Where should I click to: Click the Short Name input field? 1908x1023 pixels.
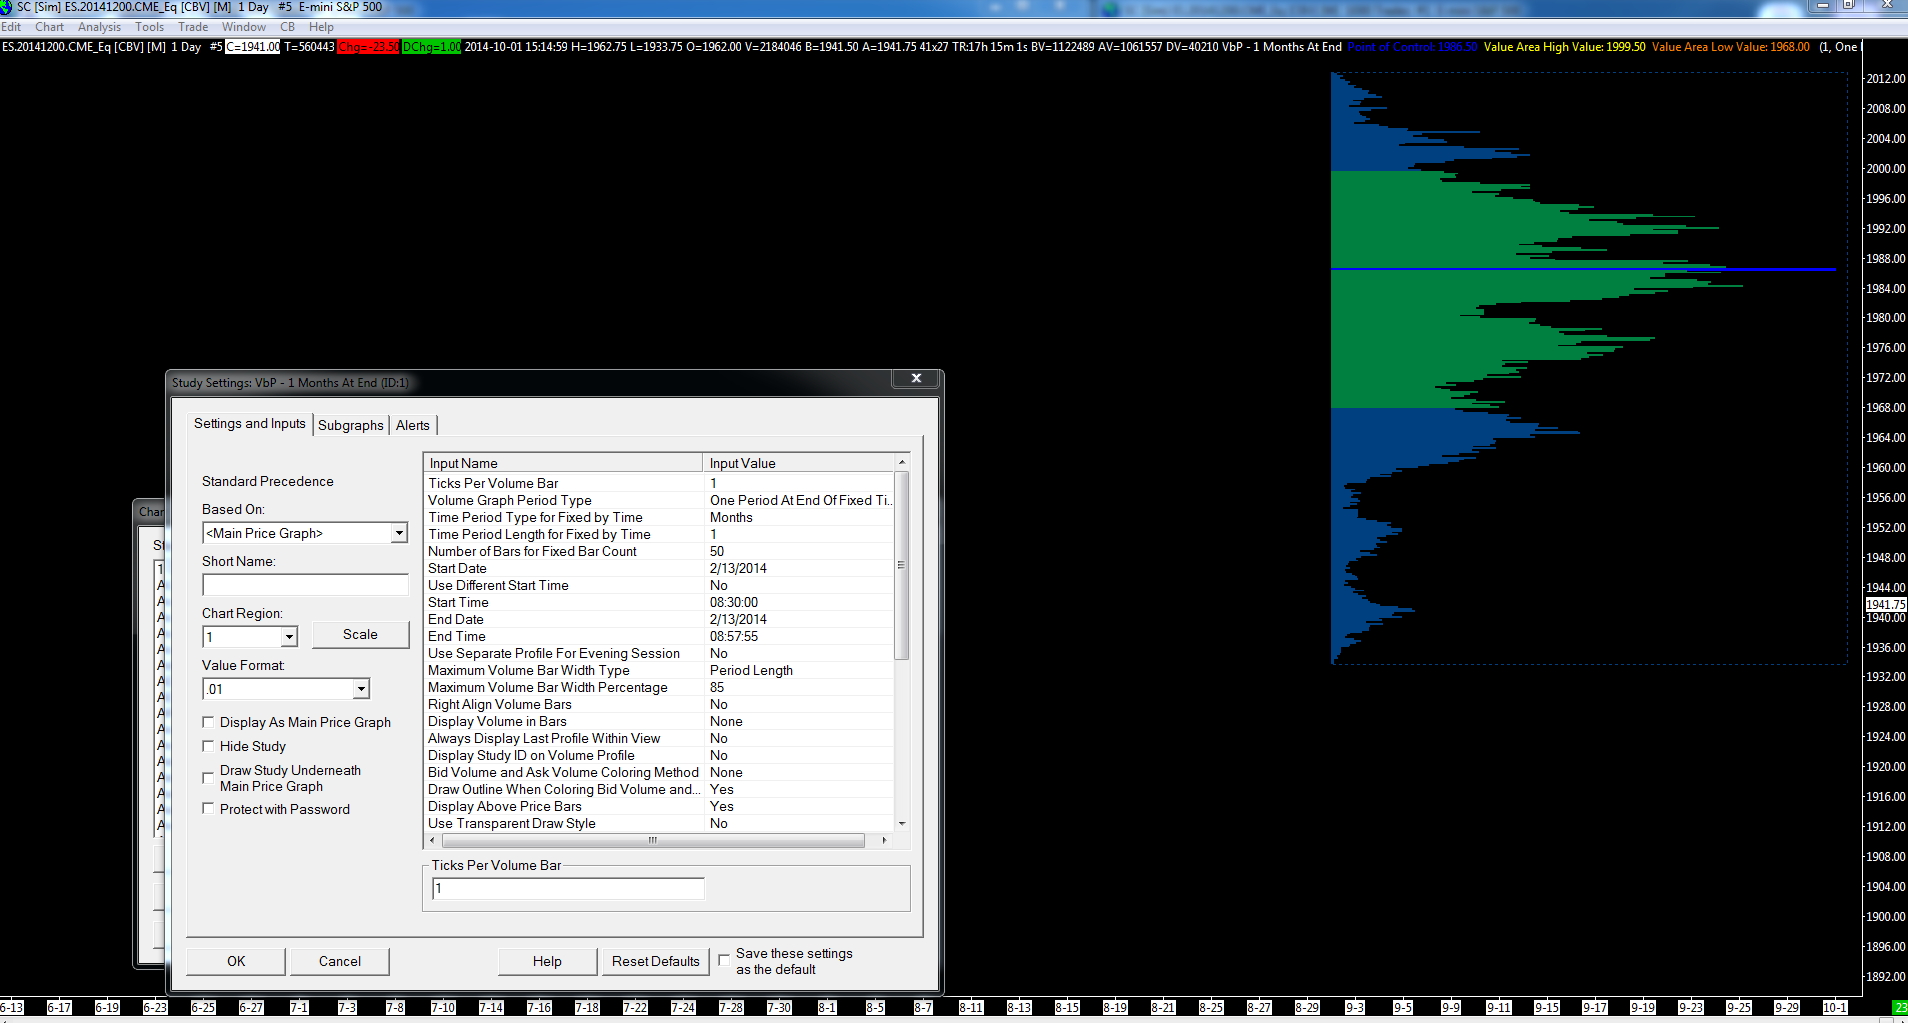pyautogui.click(x=305, y=585)
